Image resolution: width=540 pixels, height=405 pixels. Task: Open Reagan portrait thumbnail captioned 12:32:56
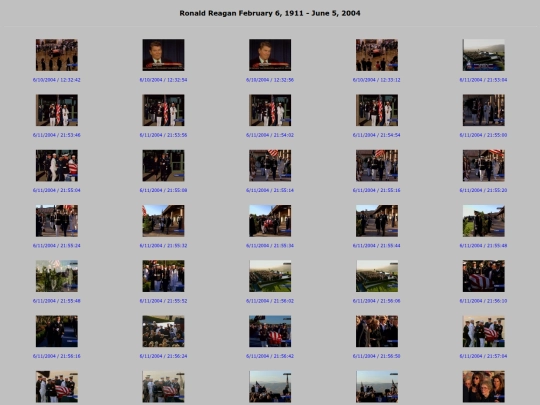(x=270, y=55)
